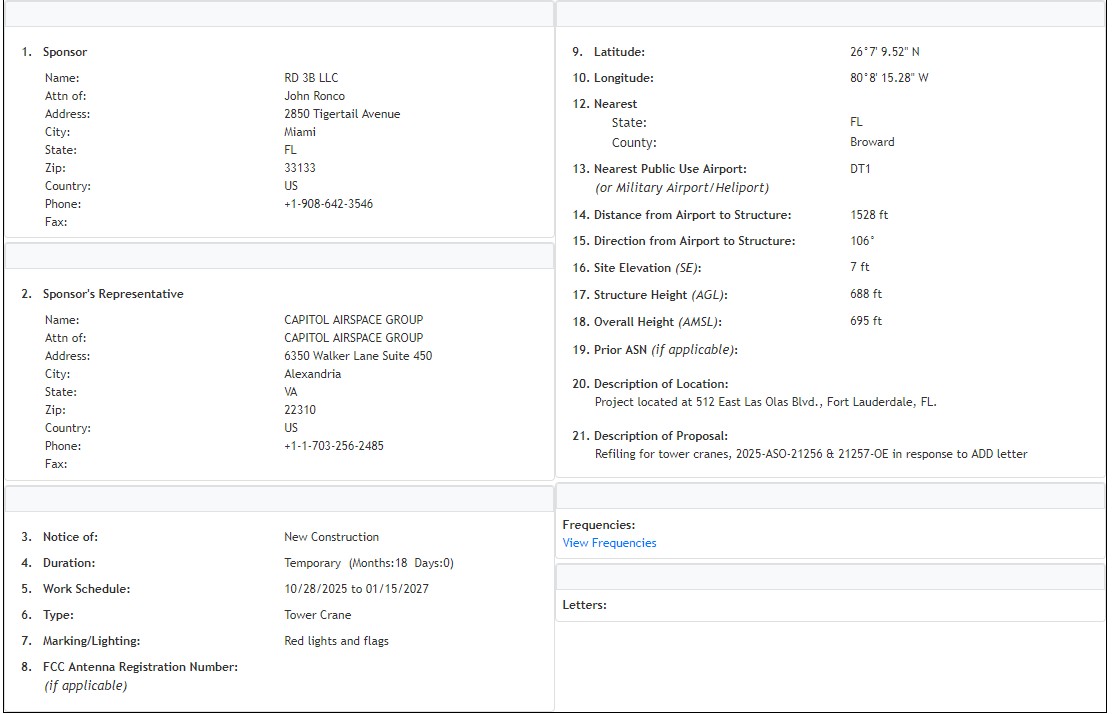Click the representative phone +1-1-703-256-2485

click(333, 446)
